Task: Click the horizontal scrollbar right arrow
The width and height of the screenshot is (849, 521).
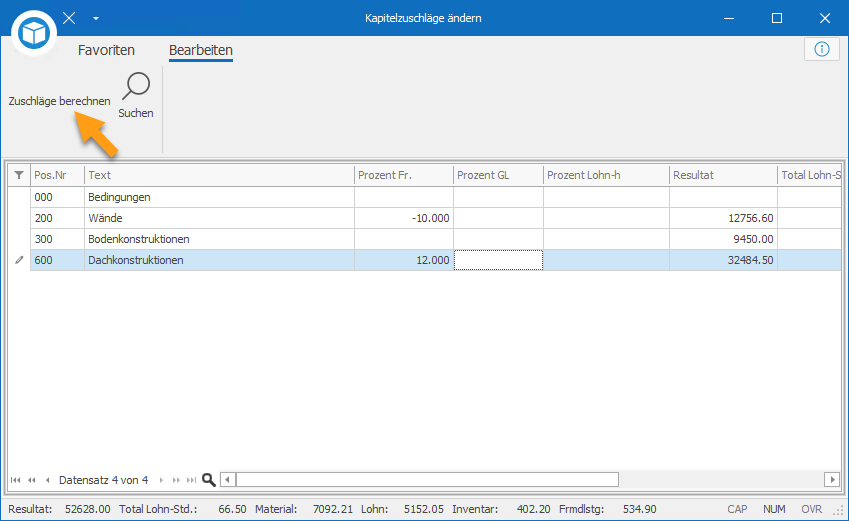Action: coord(832,480)
